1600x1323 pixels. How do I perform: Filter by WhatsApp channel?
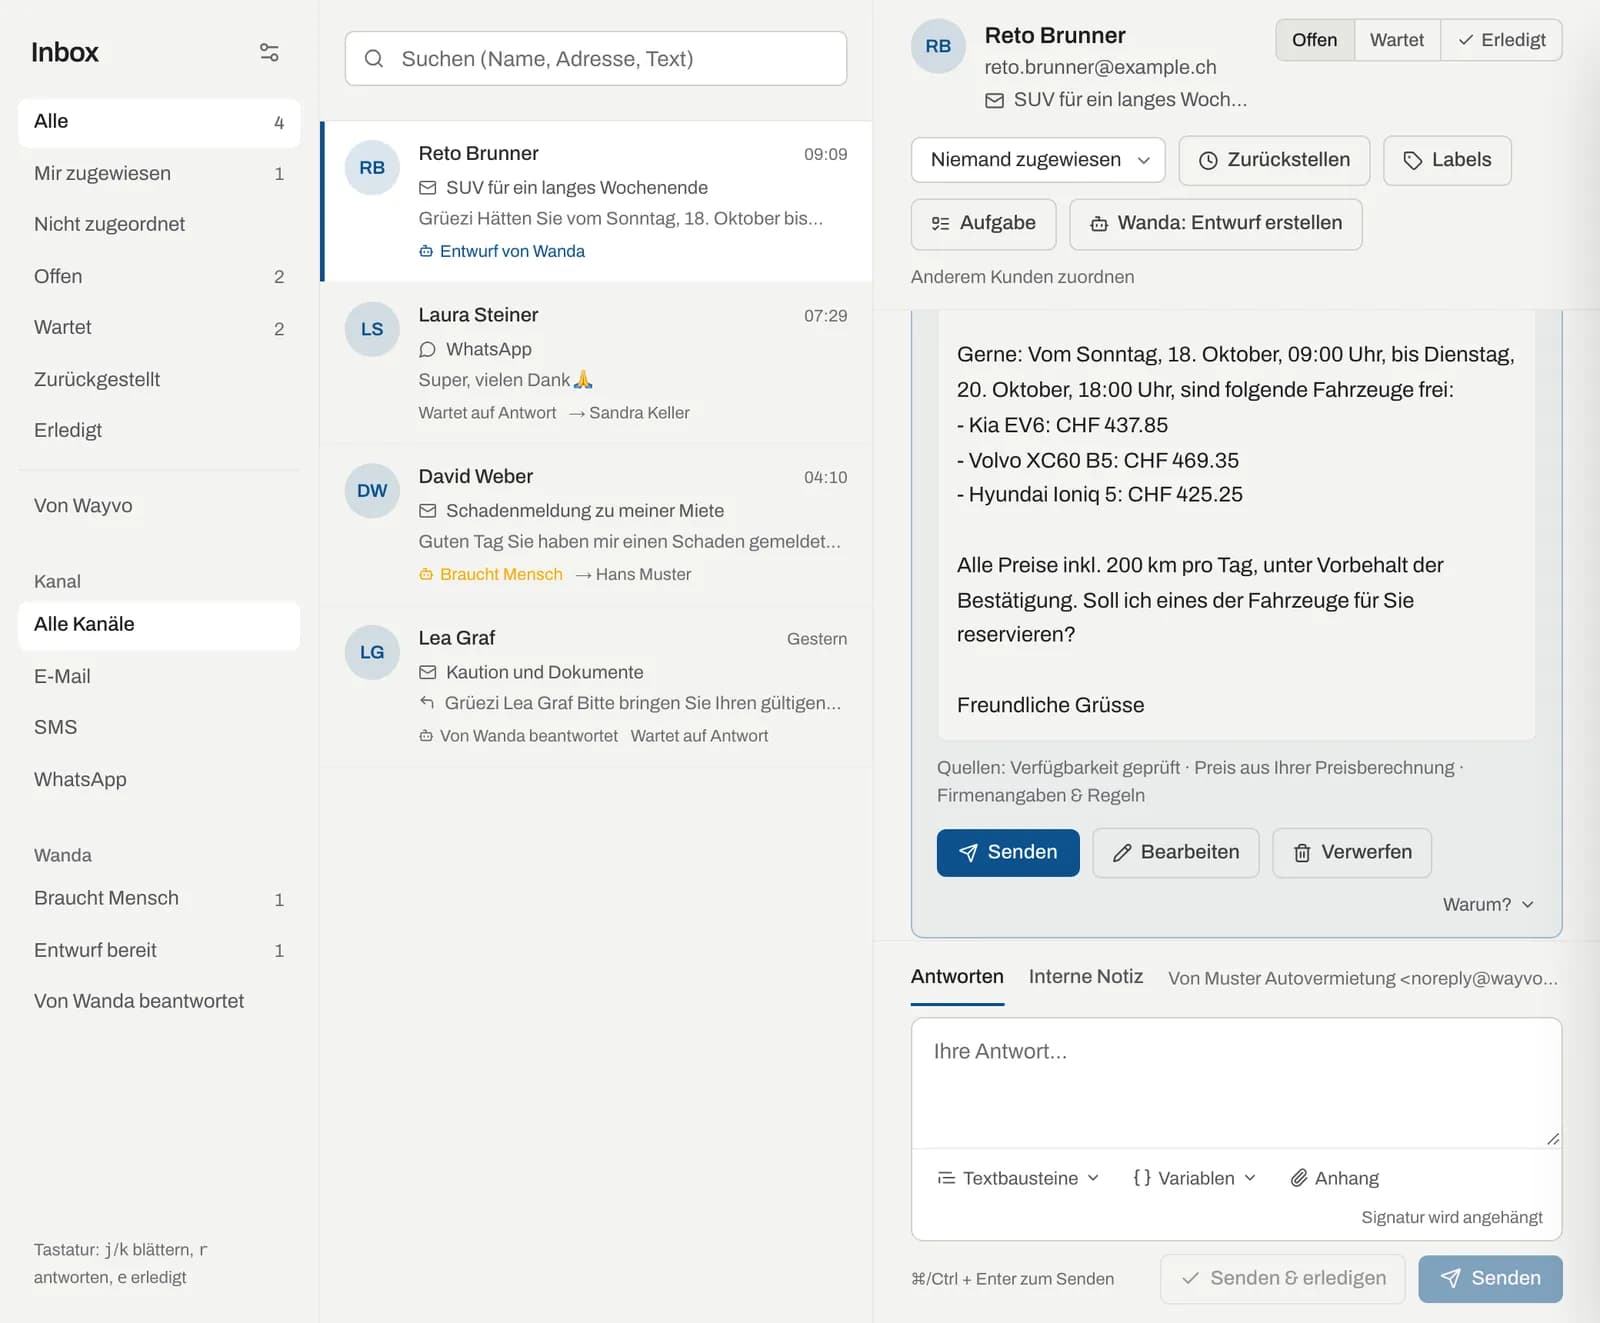click(x=159, y=780)
